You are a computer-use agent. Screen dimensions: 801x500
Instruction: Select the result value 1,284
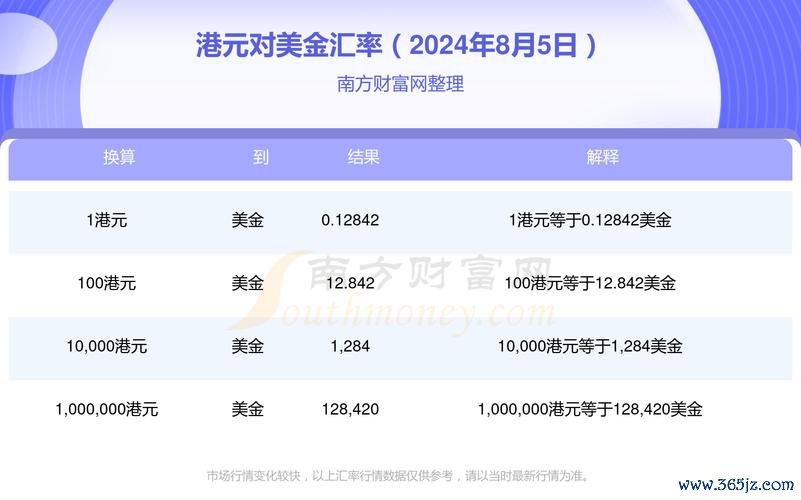tap(350, 347)
